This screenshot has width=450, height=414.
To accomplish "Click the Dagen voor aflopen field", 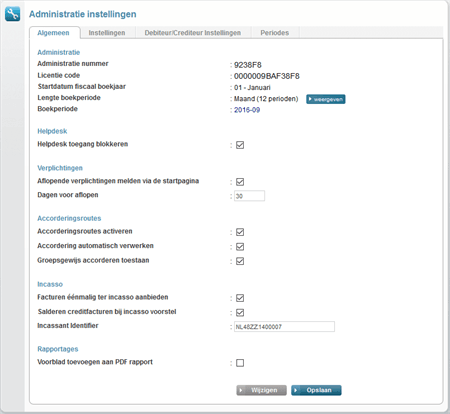I will tap(249, 196).
